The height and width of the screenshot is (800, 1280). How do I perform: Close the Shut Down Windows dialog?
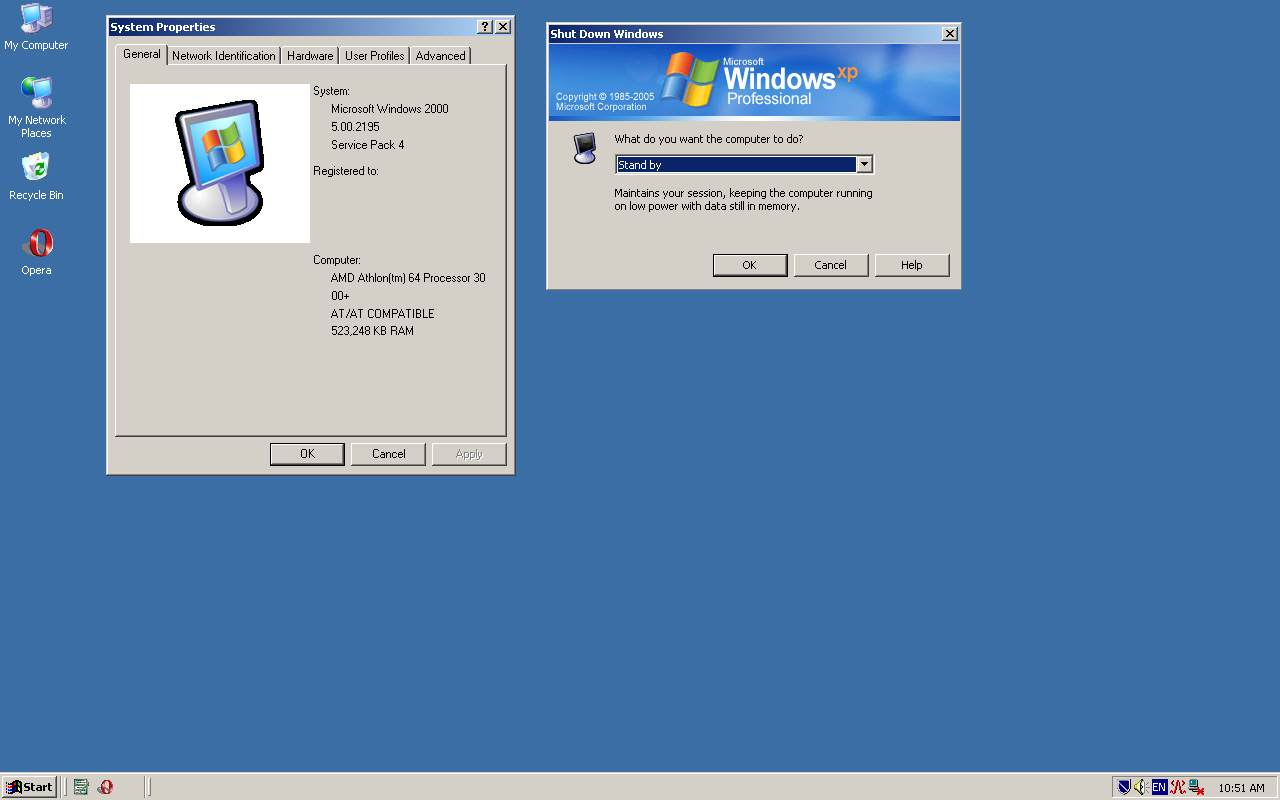tap(950, 34)
